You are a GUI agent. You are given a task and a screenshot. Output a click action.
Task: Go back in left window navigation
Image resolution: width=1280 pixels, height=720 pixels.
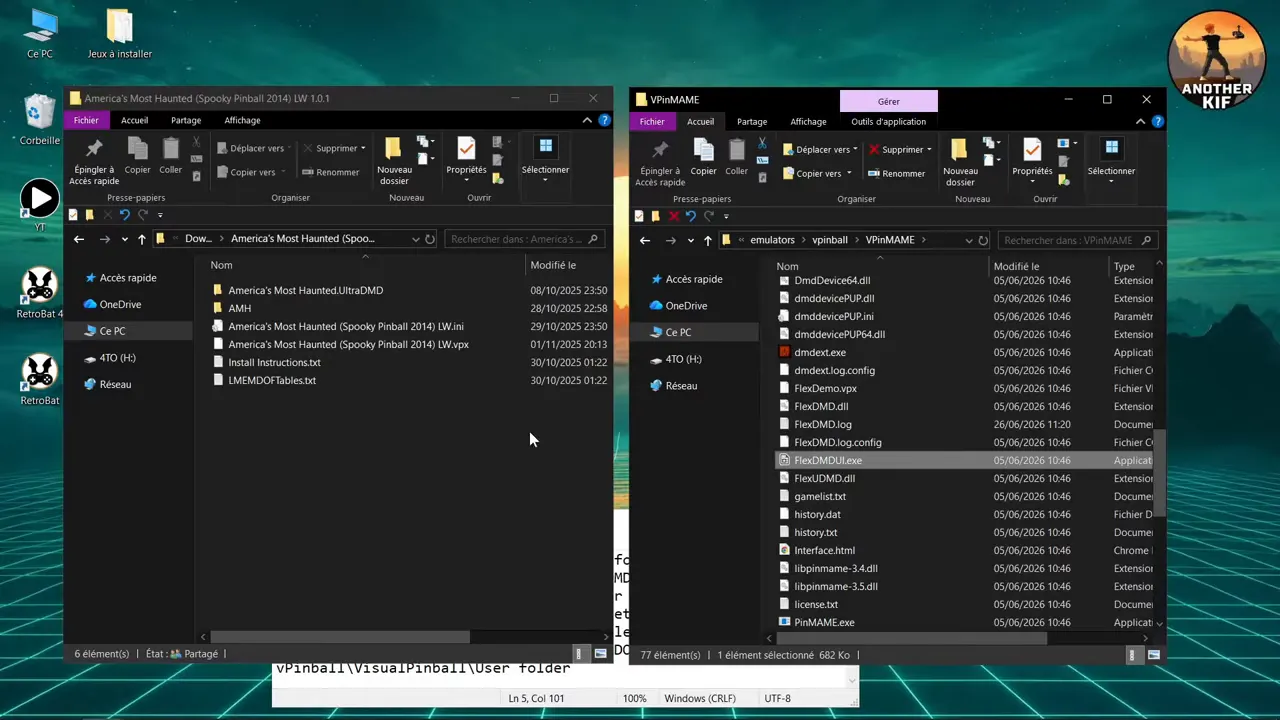tap(79, 239)
